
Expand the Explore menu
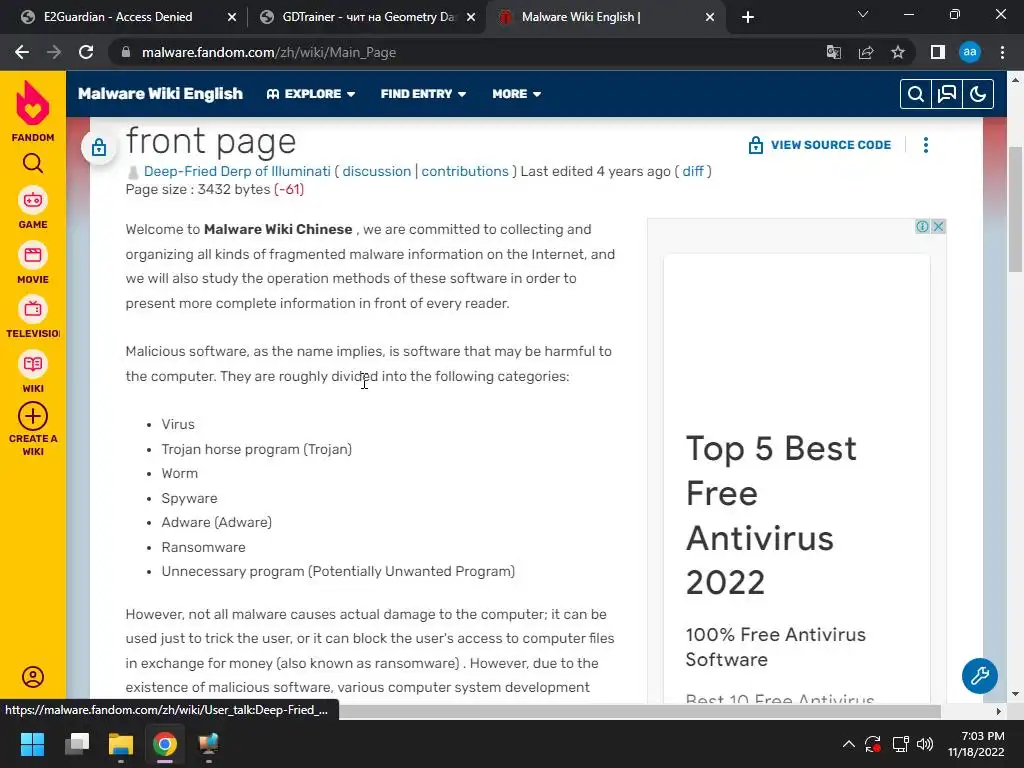pyautogui.click(x=311, y=94)
